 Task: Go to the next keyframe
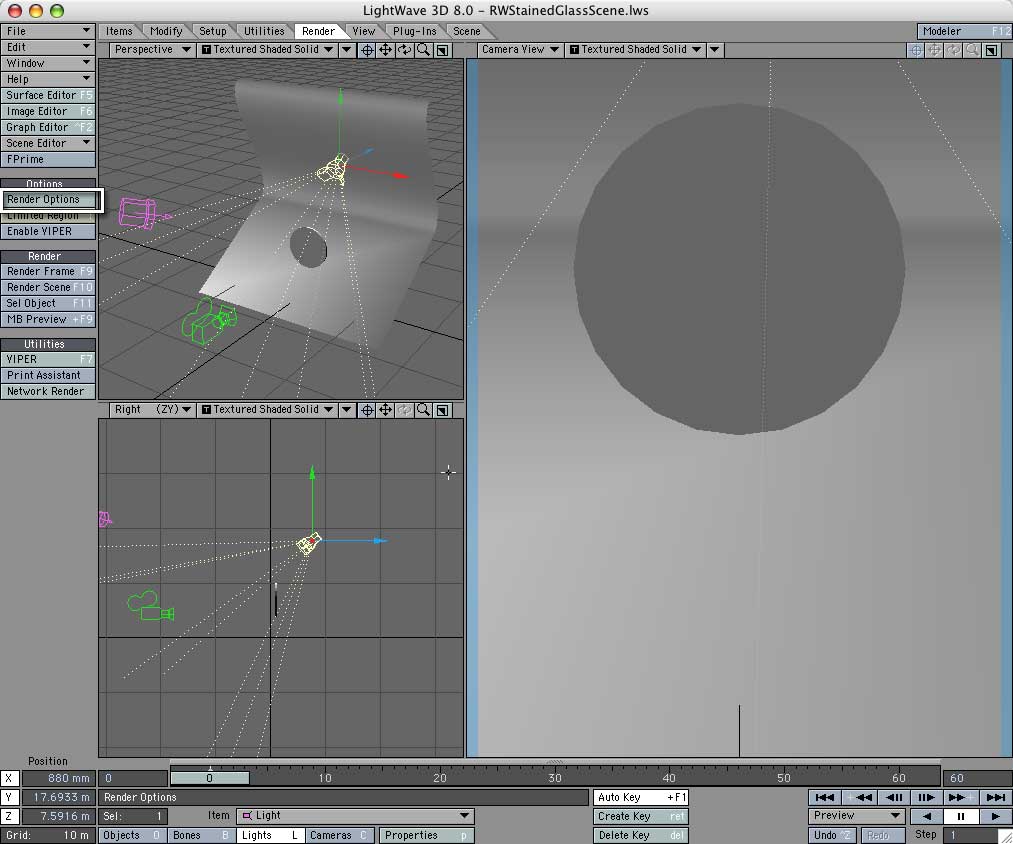(x=959, y=797)
